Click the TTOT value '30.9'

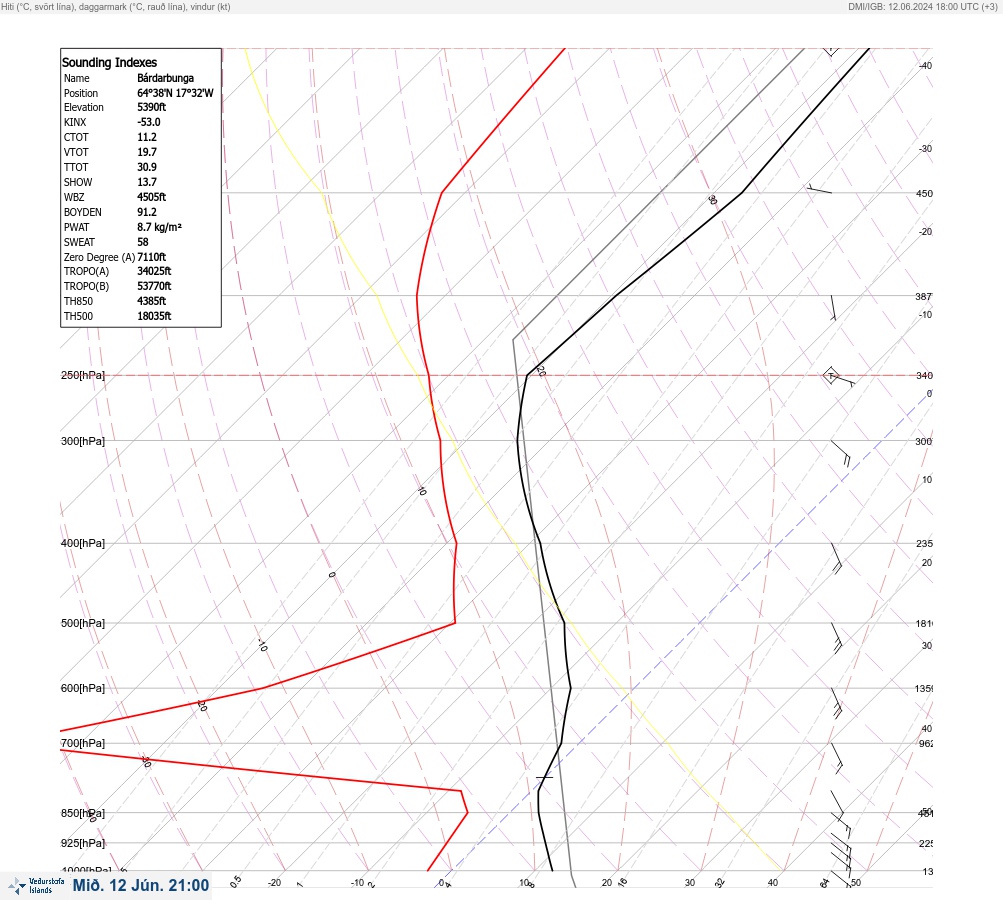click(146, 167)
